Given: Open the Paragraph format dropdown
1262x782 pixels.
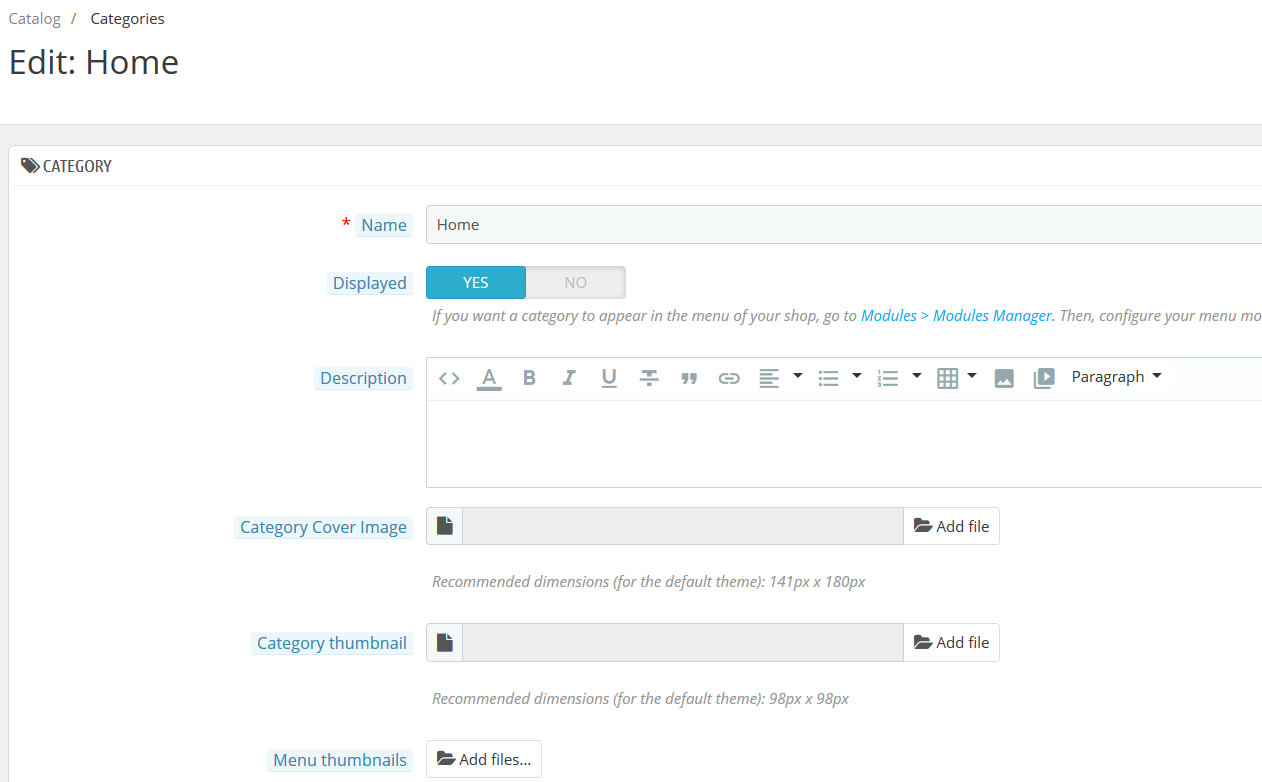Looking at the screenshot, I should pyautogui.click(x=1116, y=377).
